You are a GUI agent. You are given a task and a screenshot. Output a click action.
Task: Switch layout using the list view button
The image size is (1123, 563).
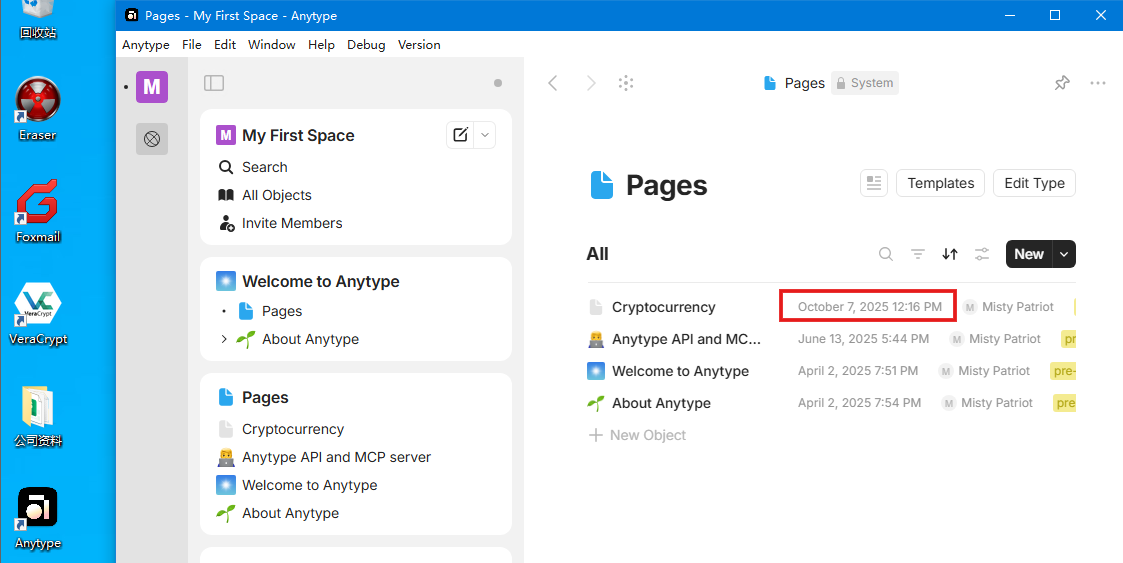[x=874, y=183]
